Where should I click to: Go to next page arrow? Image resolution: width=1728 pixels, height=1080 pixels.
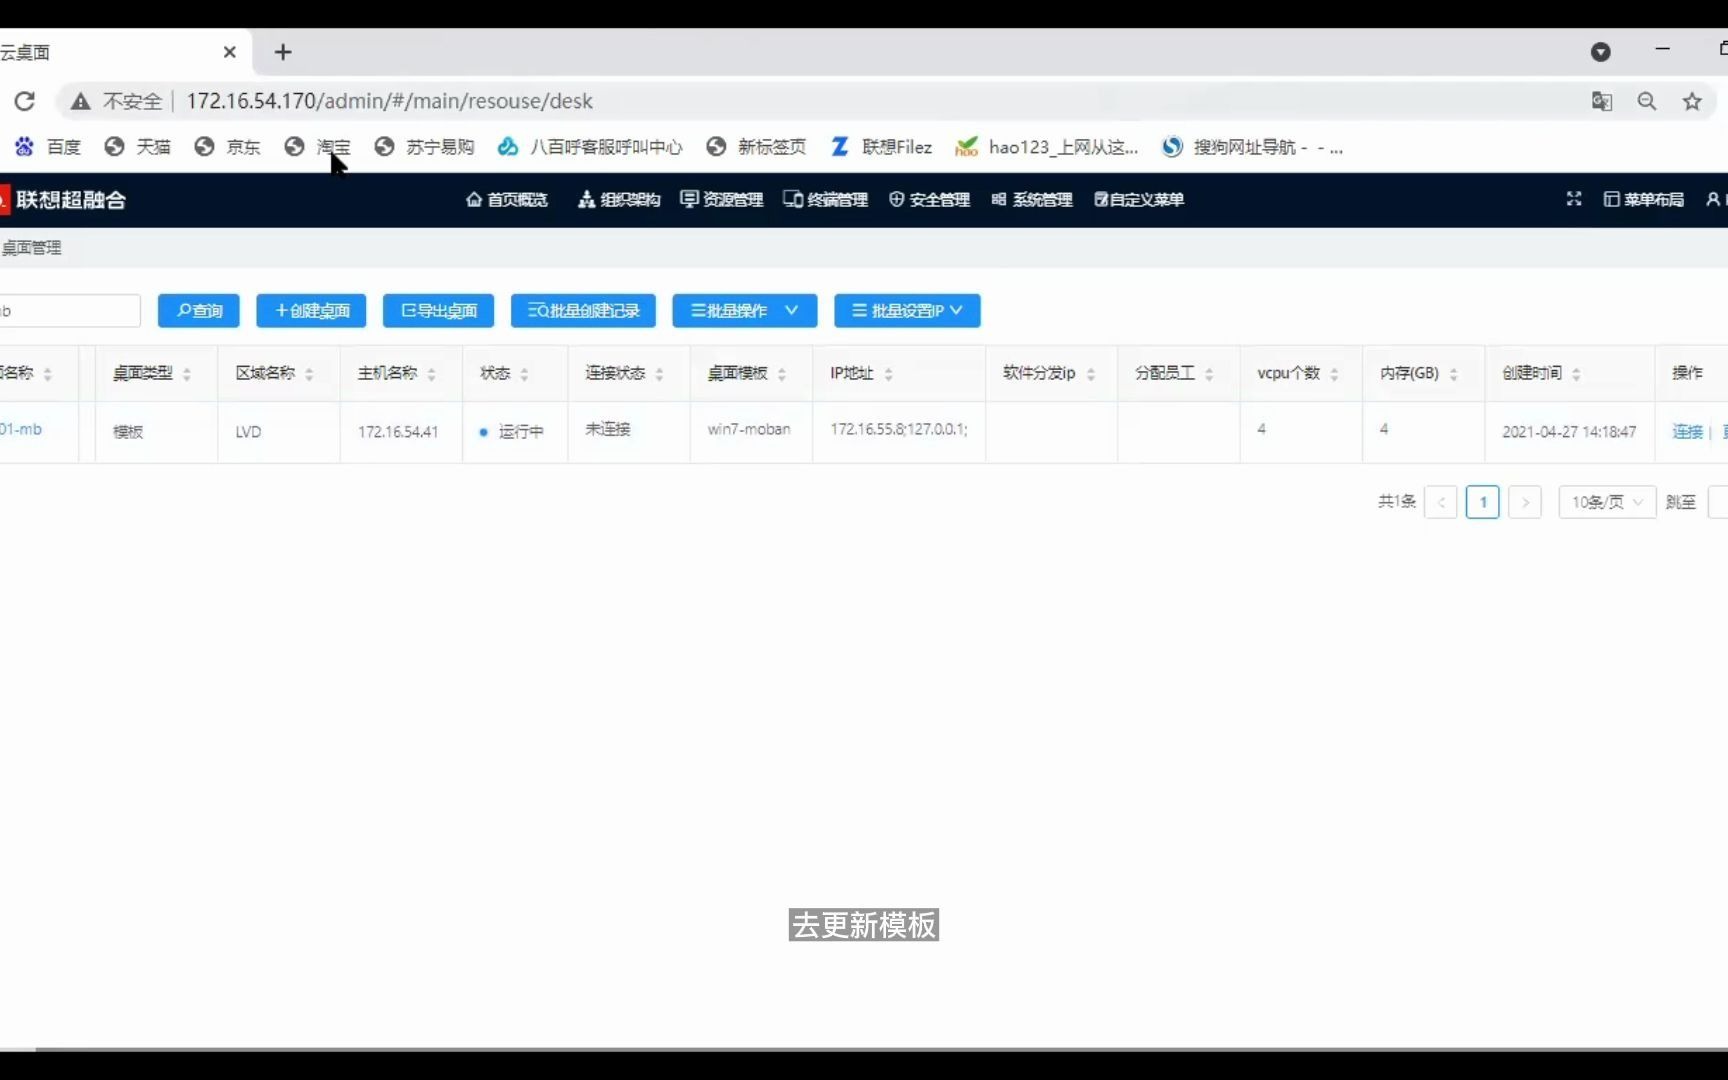tap(1525, 502)
